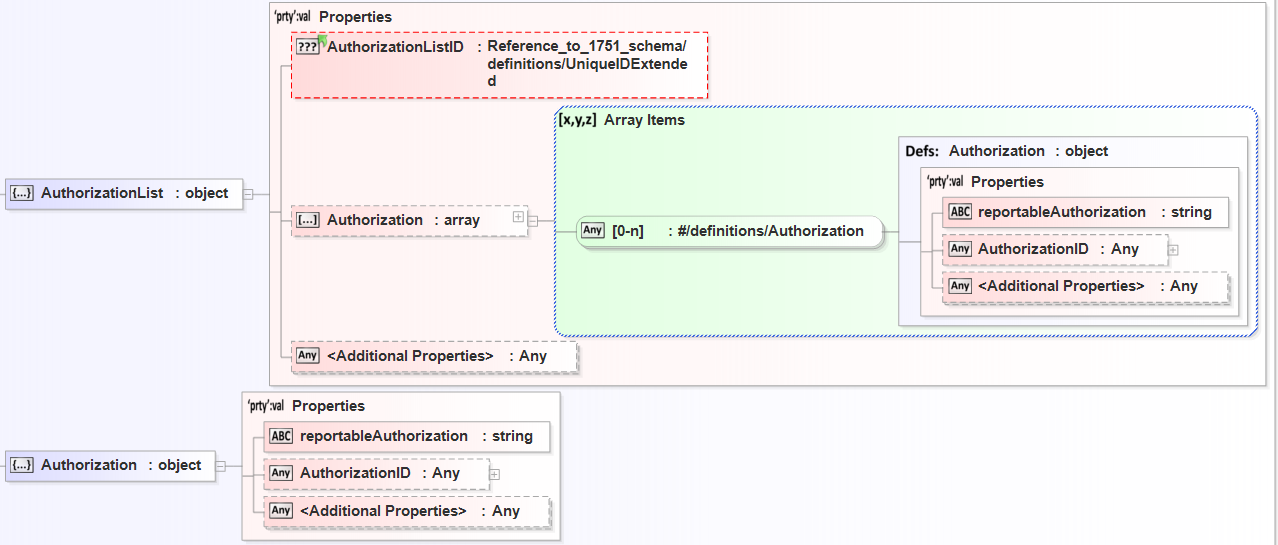
Task: Click the object icon of bottom Authorization node
Action: 22,465
